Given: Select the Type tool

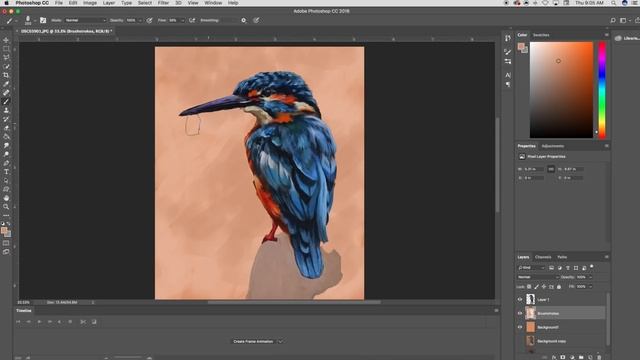Looking at the screenshot, I should click(6, 172).
